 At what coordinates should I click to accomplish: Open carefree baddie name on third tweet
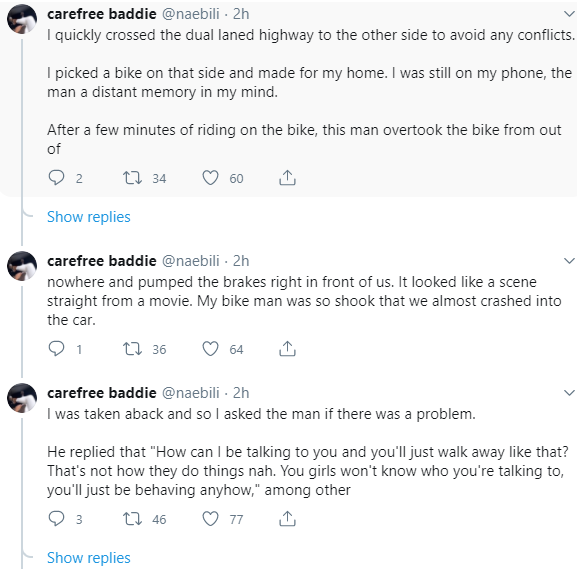tap(102, 393)
